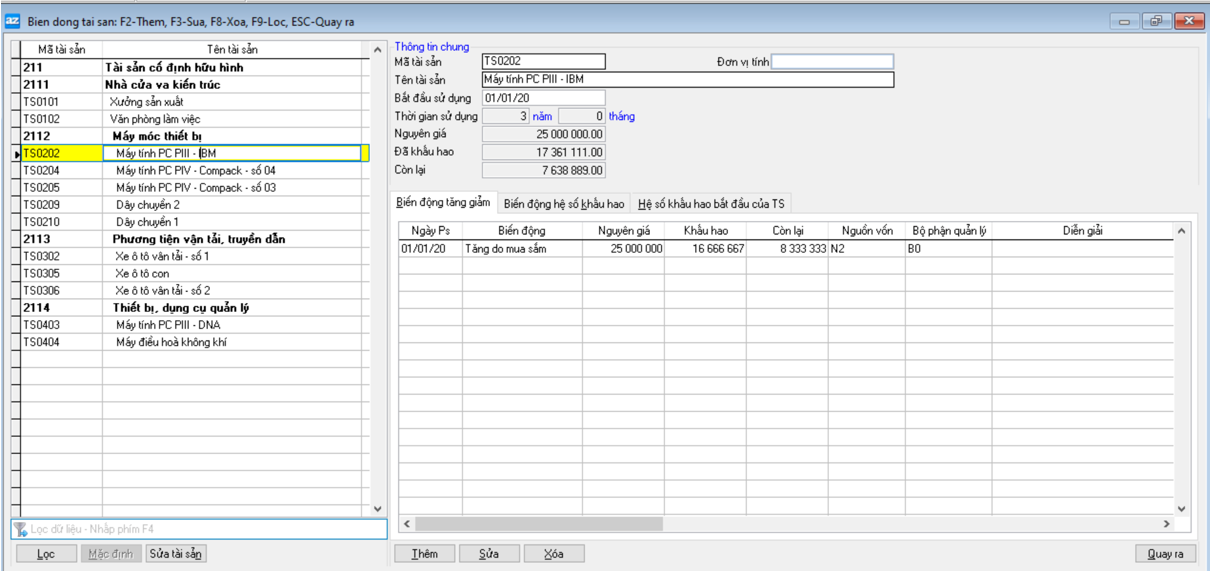Select the Biến động tăng giảm tab

point(443,203)
